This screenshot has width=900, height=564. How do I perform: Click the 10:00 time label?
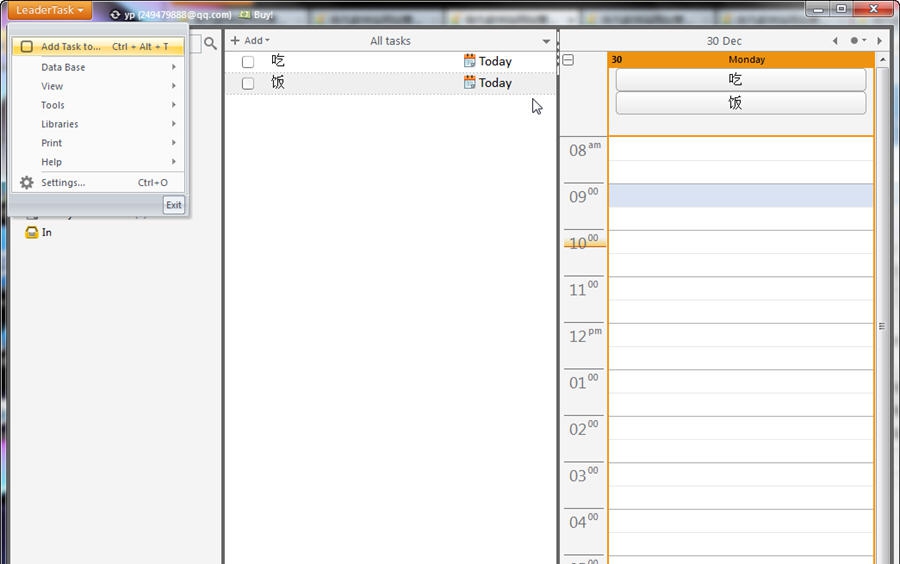coord(584,243)
